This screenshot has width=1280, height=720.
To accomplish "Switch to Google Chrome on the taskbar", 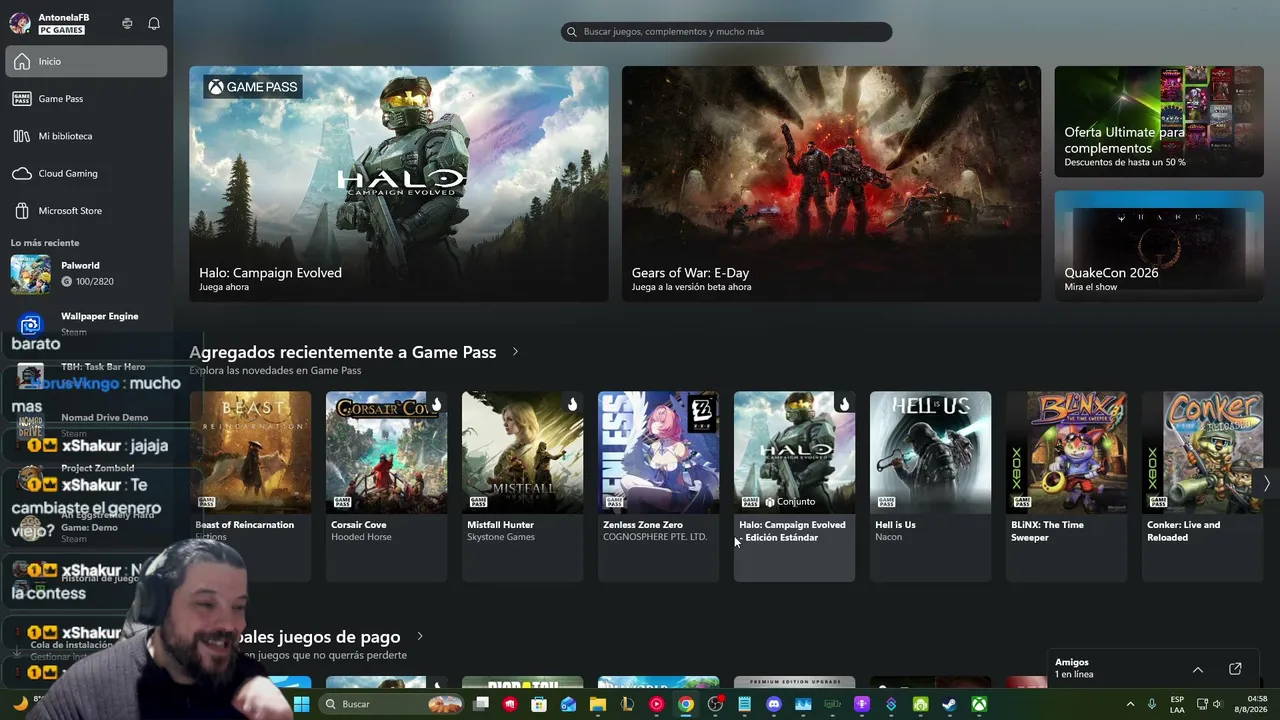I will coord(686,704).
